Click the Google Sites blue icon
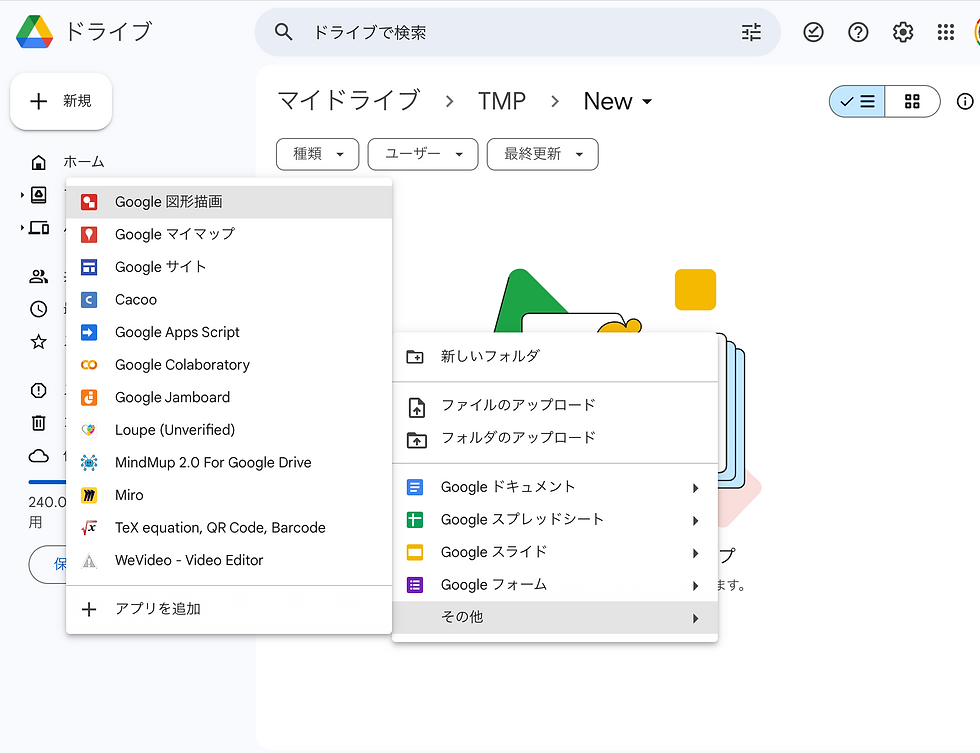 tap(89, 267)
